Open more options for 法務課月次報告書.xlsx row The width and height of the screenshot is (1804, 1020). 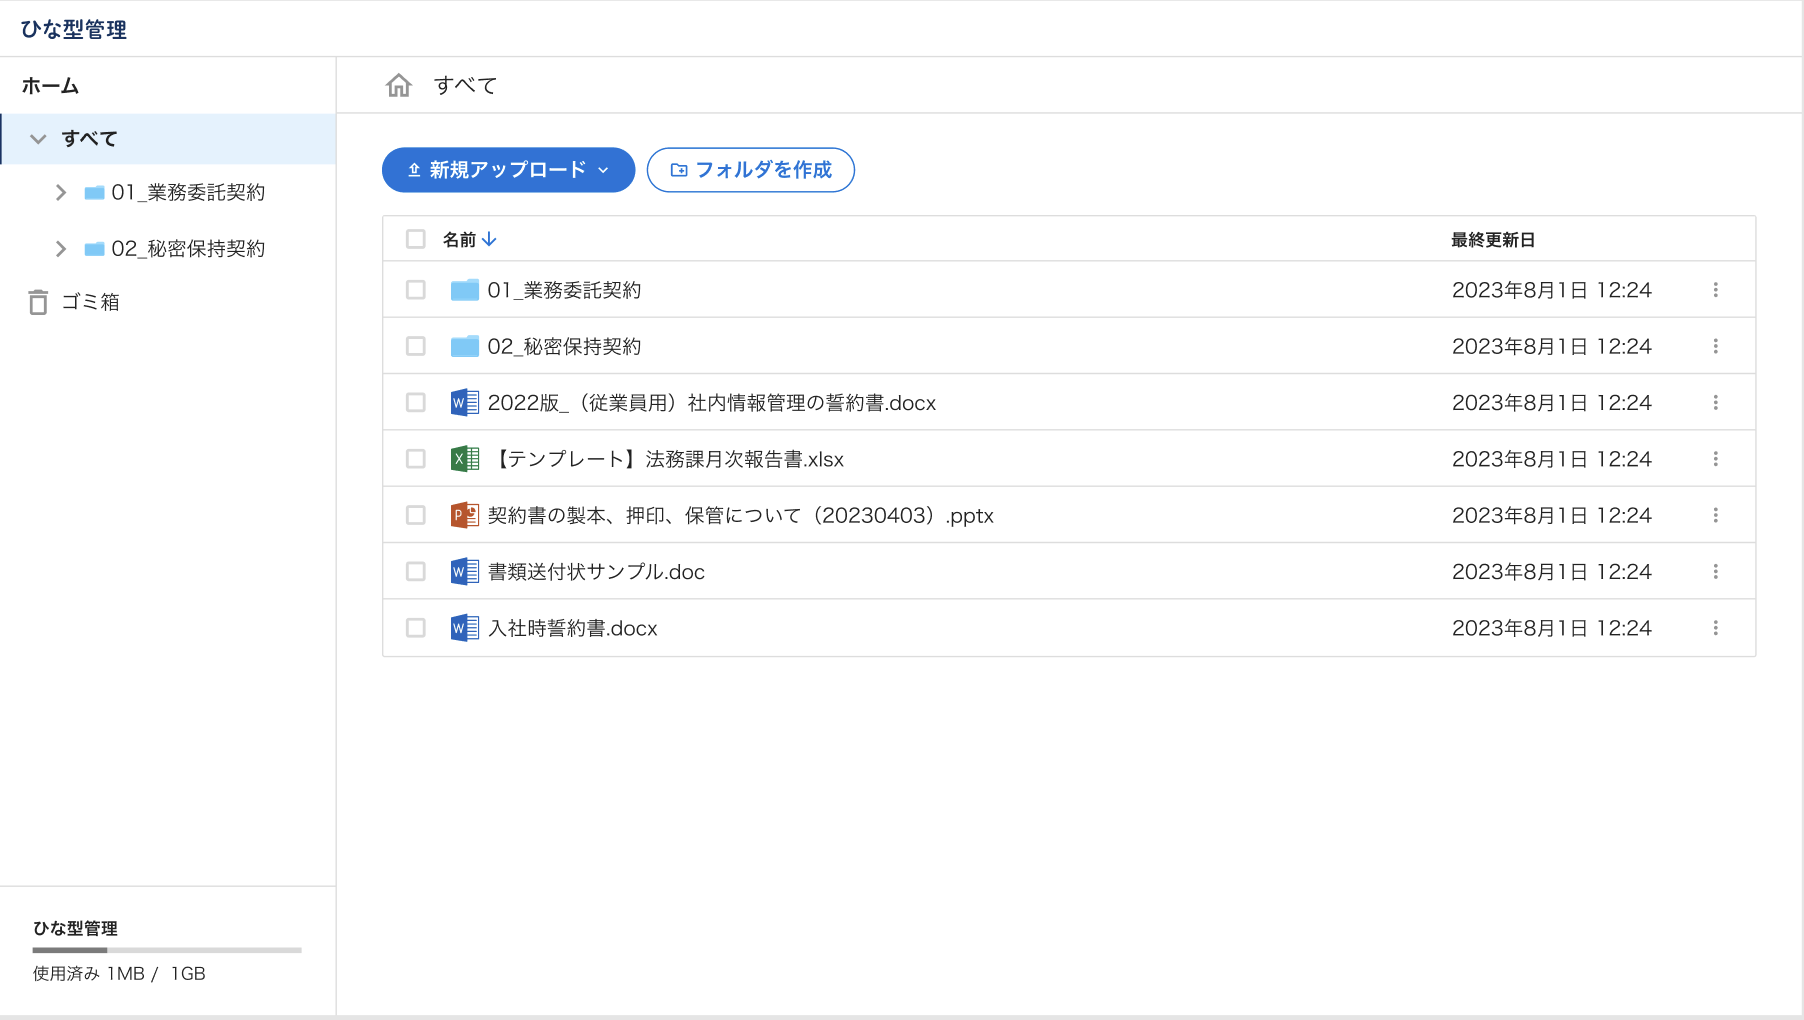pos(1716,459)
